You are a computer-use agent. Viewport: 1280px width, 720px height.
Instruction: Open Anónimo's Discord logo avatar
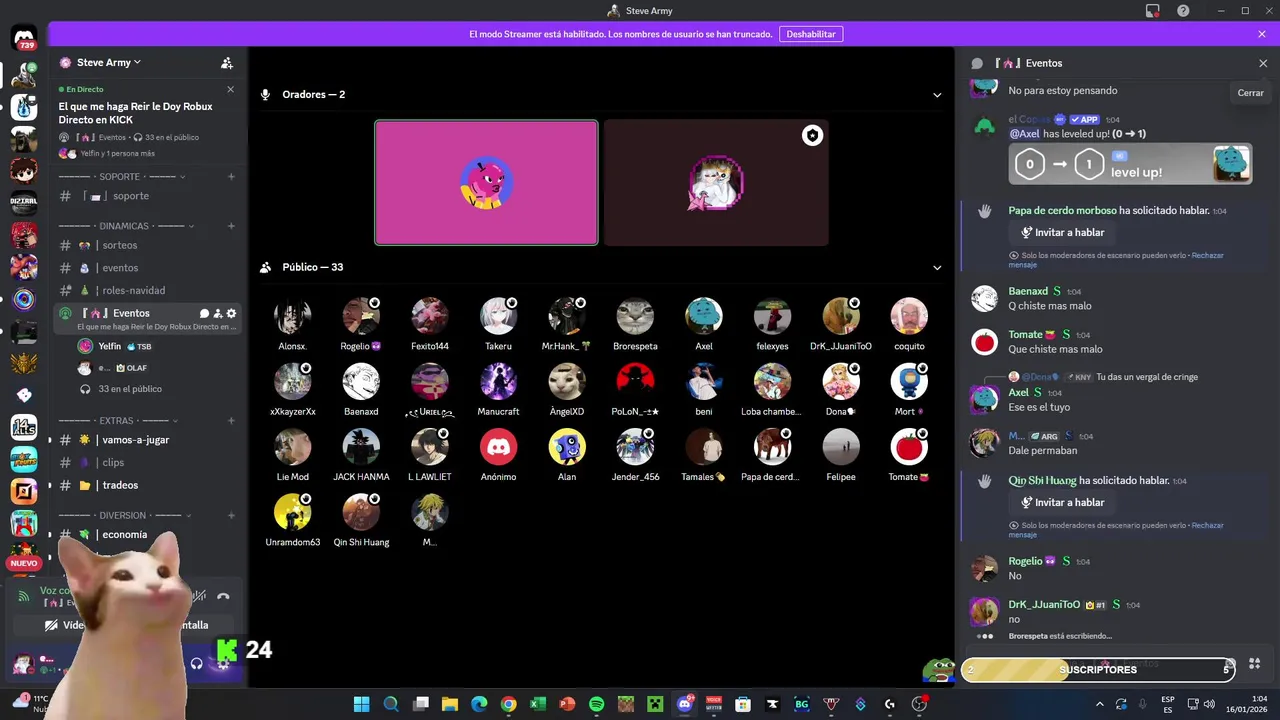pyautogui.click(x=498, y=447)
